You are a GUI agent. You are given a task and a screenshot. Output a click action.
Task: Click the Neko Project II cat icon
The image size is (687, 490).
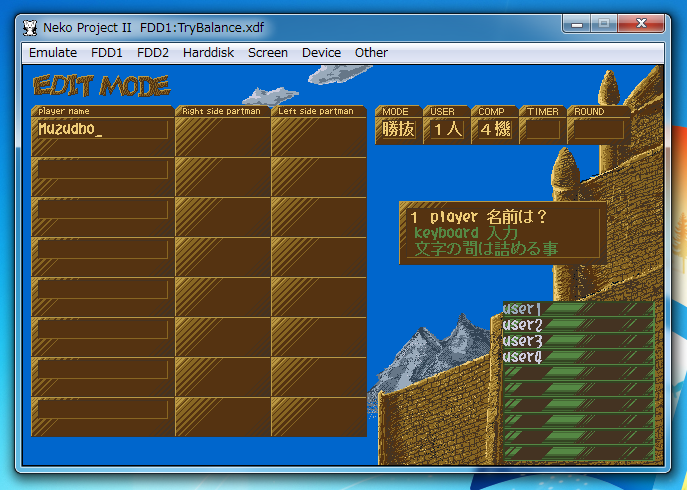point(30,28)
